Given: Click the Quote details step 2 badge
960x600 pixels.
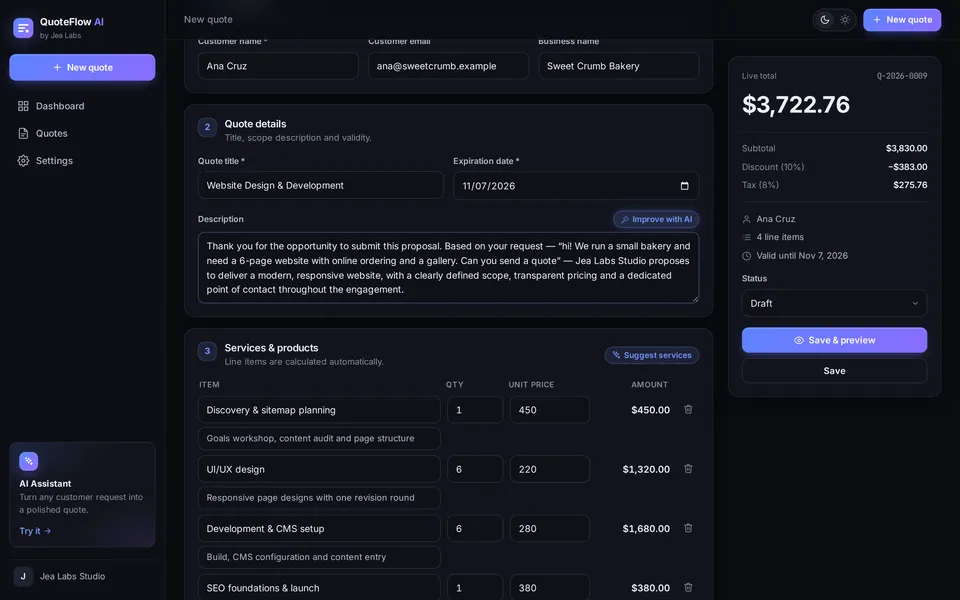Looking at the screenshot, I should 207,127.
